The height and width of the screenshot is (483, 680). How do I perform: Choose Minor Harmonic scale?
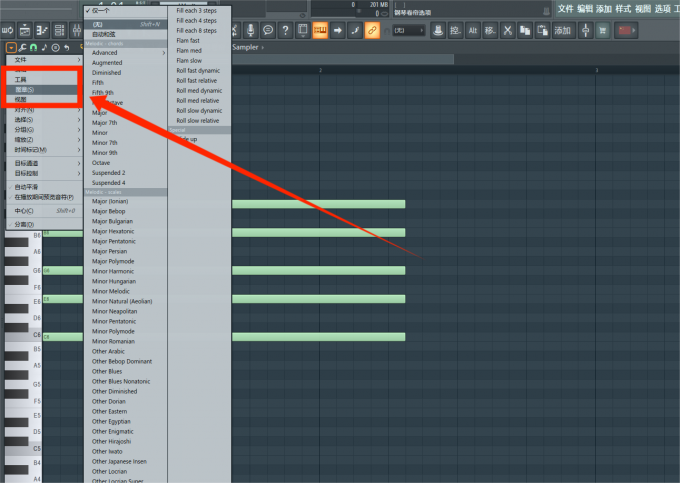[x=125, y=271]
